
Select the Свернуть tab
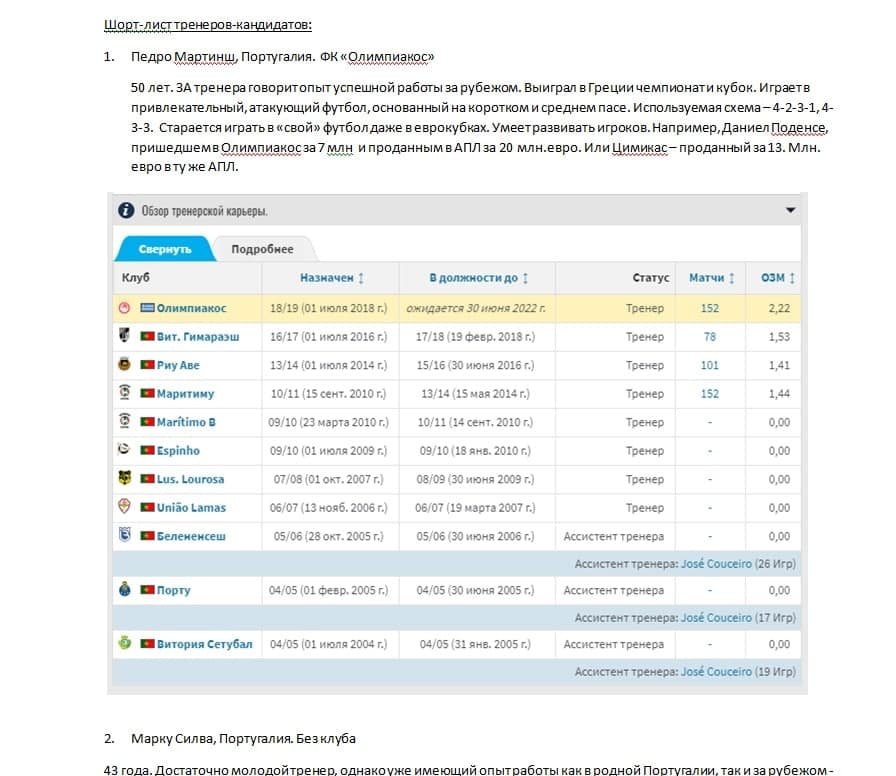coord(165,249)
